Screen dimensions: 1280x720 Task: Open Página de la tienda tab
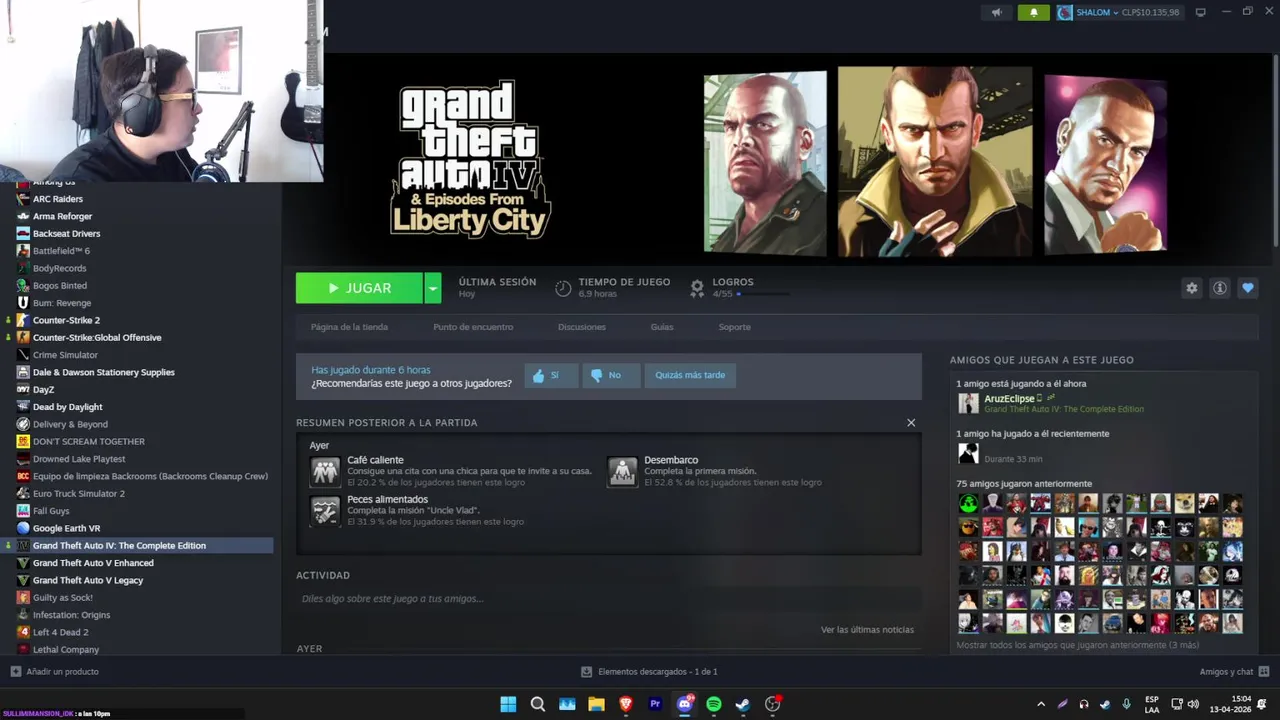click(x=349, y=327)
